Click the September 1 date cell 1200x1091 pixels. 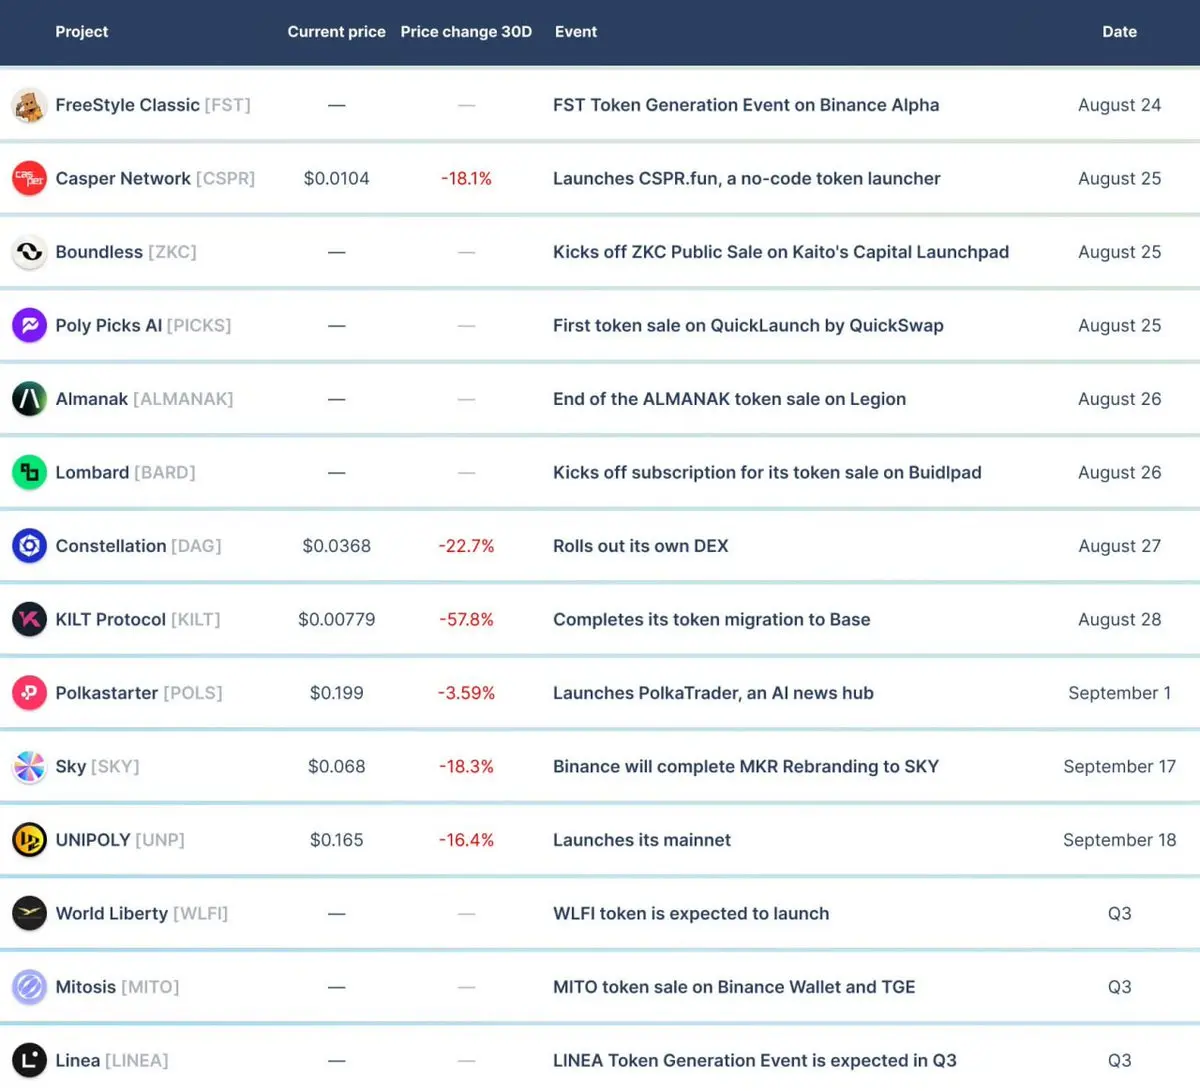point(1119,693)
